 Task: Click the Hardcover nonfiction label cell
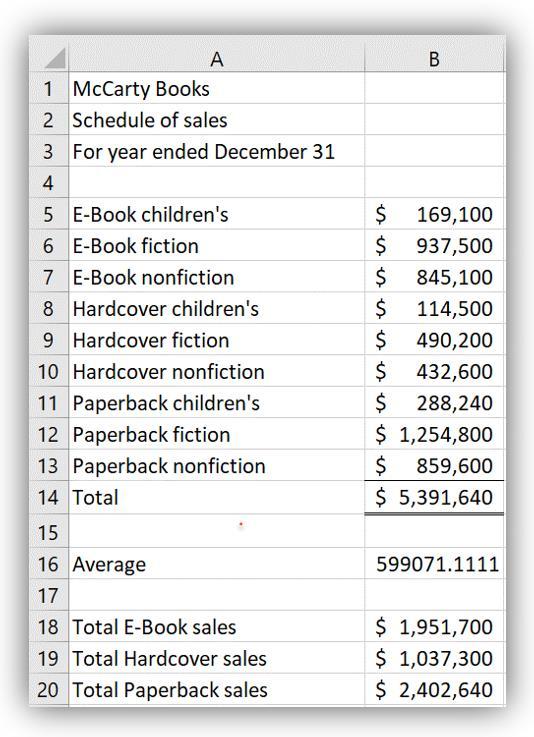(217, 371)
